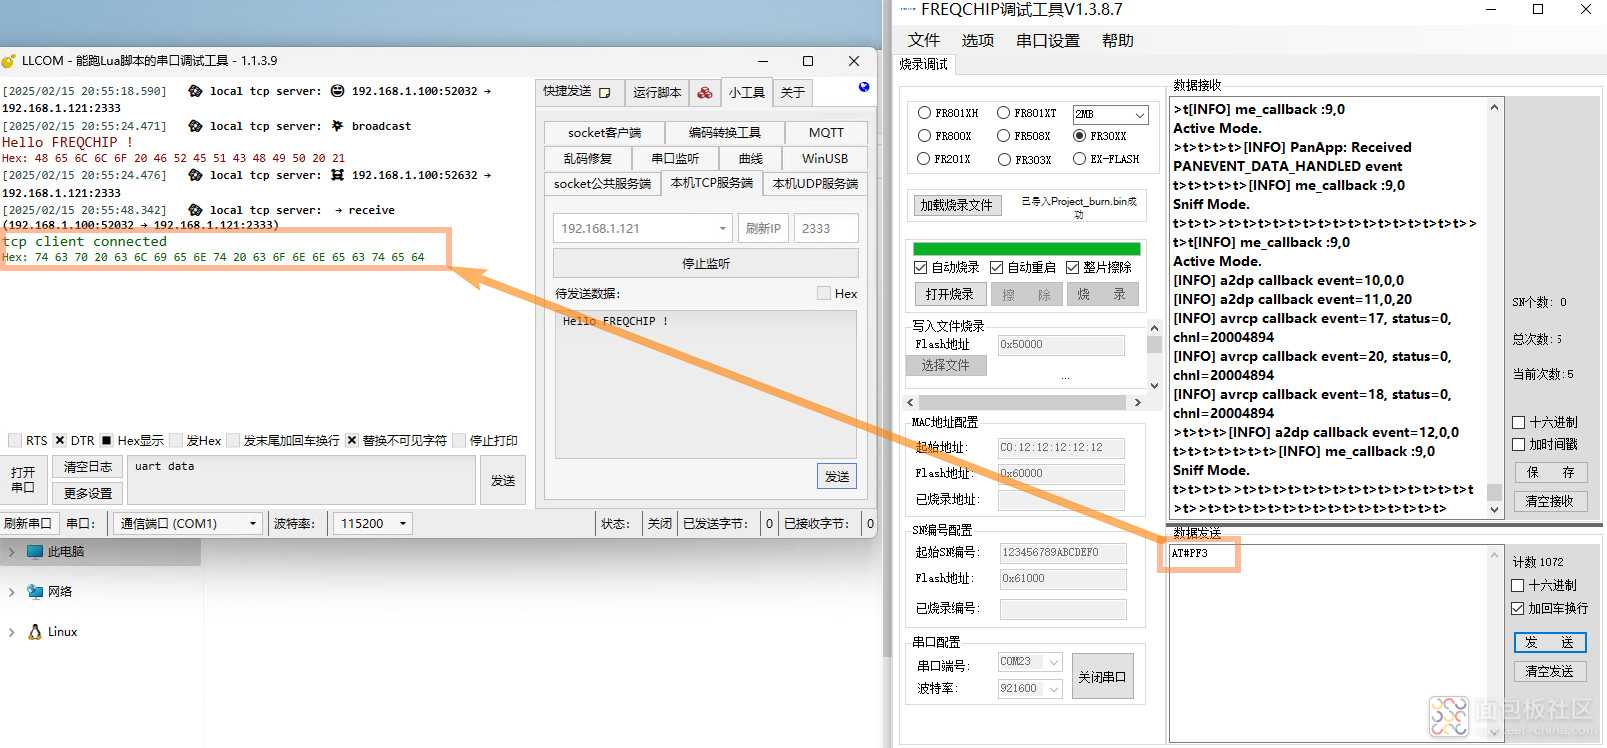Open the 运行脚本 tab

click(657, 92)
